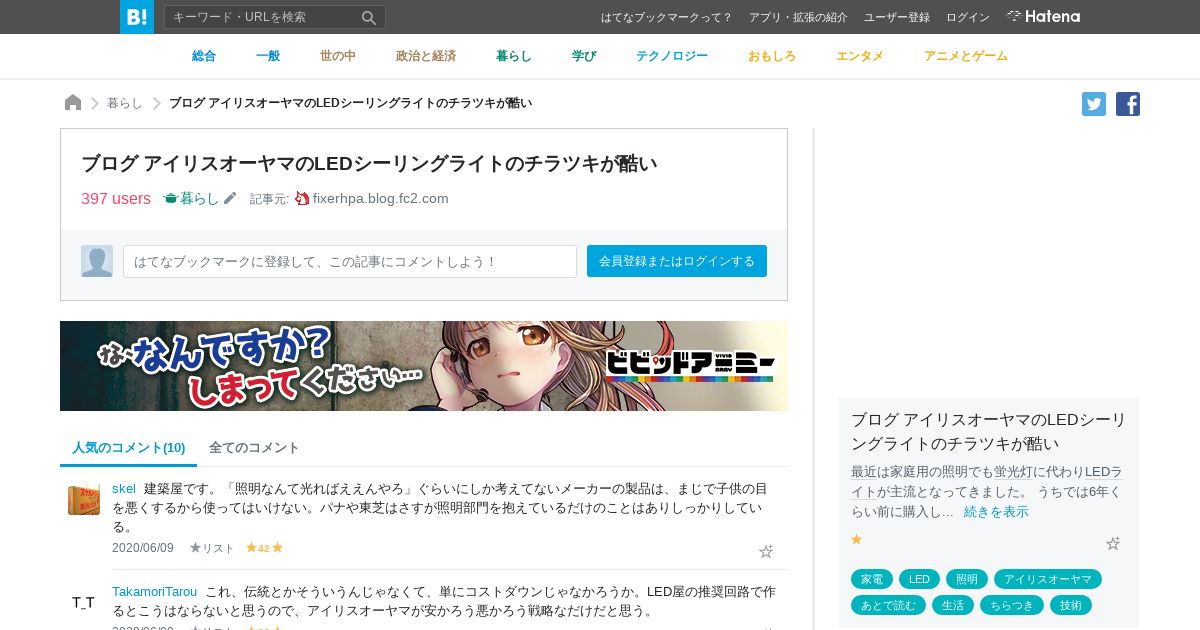Click the アイリスオーヤマ tag
The width and height of the screenshot is (1200, 630).
click(x=1048, y=579)
